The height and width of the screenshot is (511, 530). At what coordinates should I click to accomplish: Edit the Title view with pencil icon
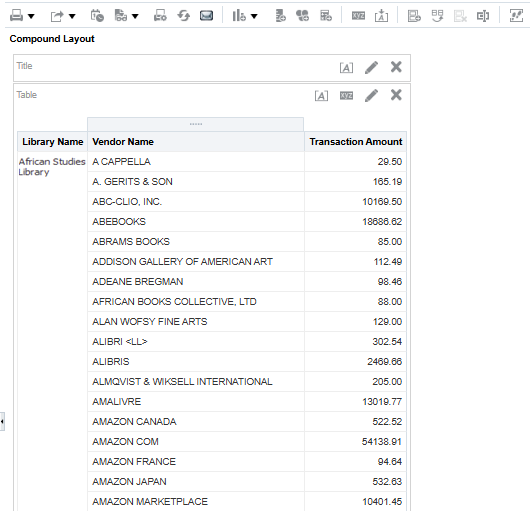tap(371, 67)
